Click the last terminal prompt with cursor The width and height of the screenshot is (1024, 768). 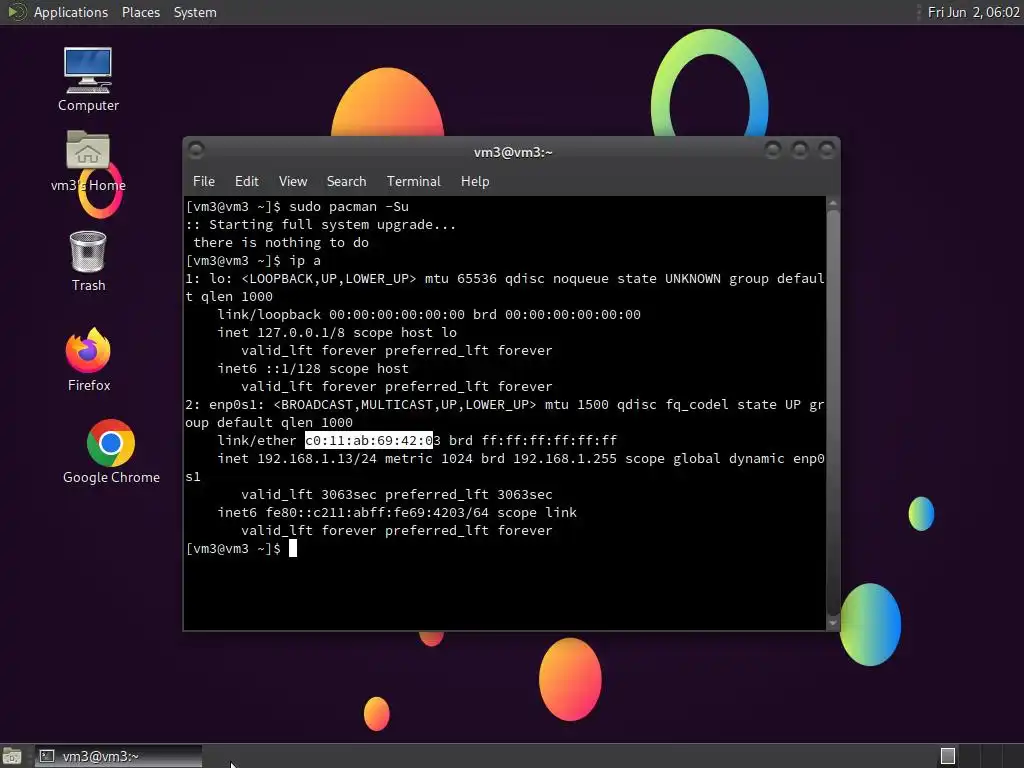[x=241, y=549]
